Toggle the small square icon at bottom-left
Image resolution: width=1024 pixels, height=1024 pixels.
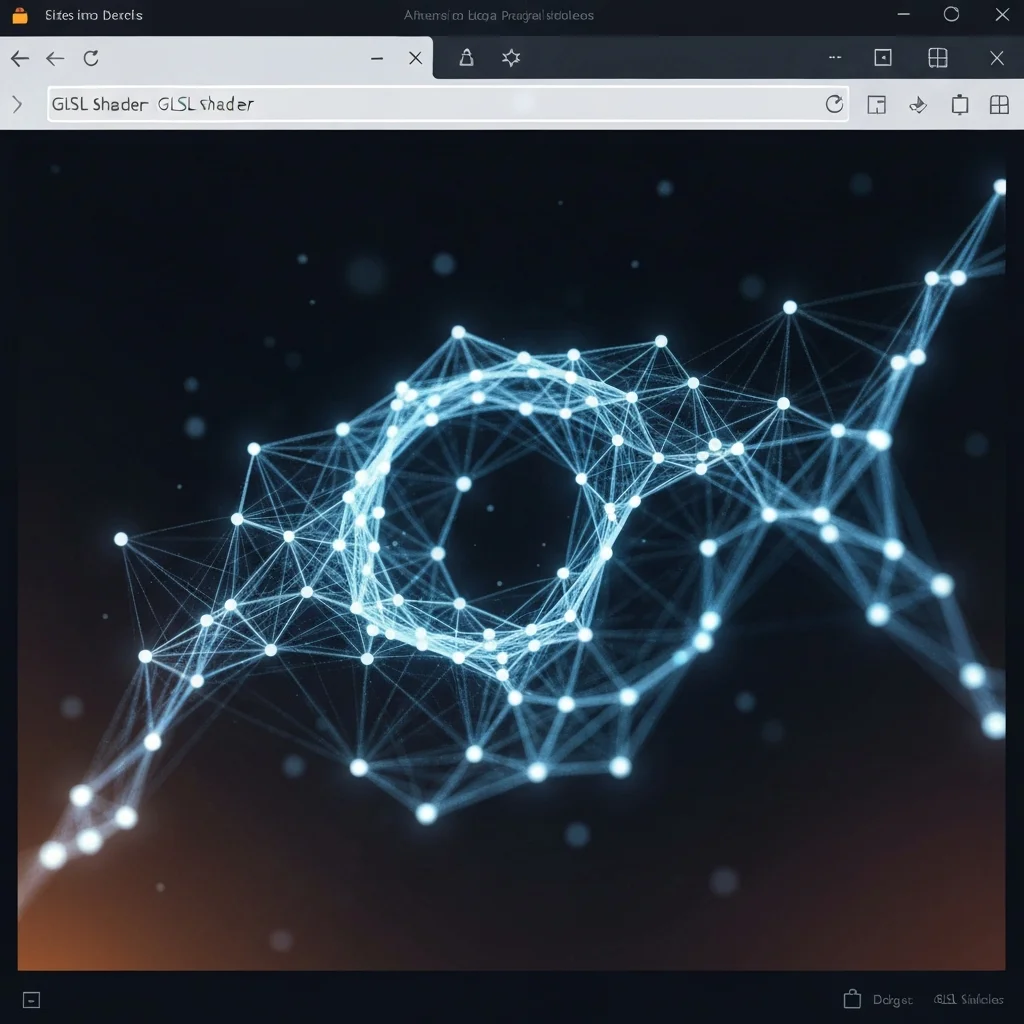[x=31, y=999]
